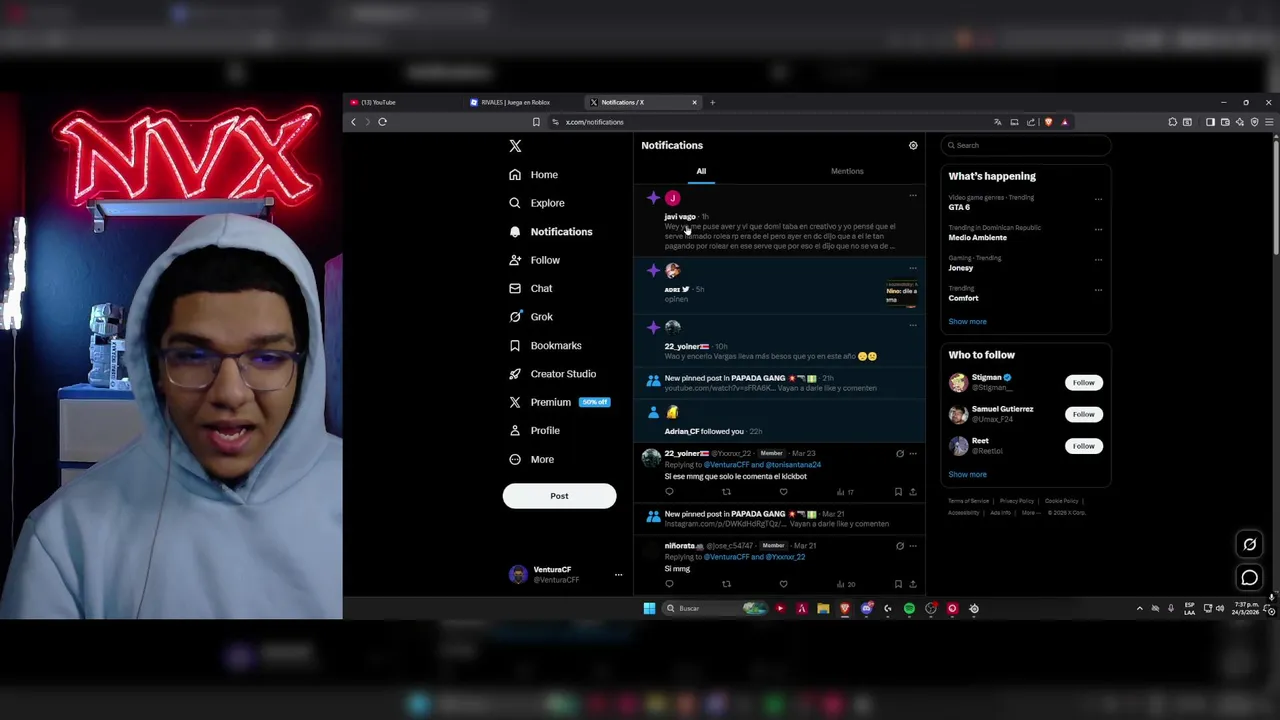The image size is (1280, 720).
Task: Open Chat in sidebar
Action: [530, 288]
